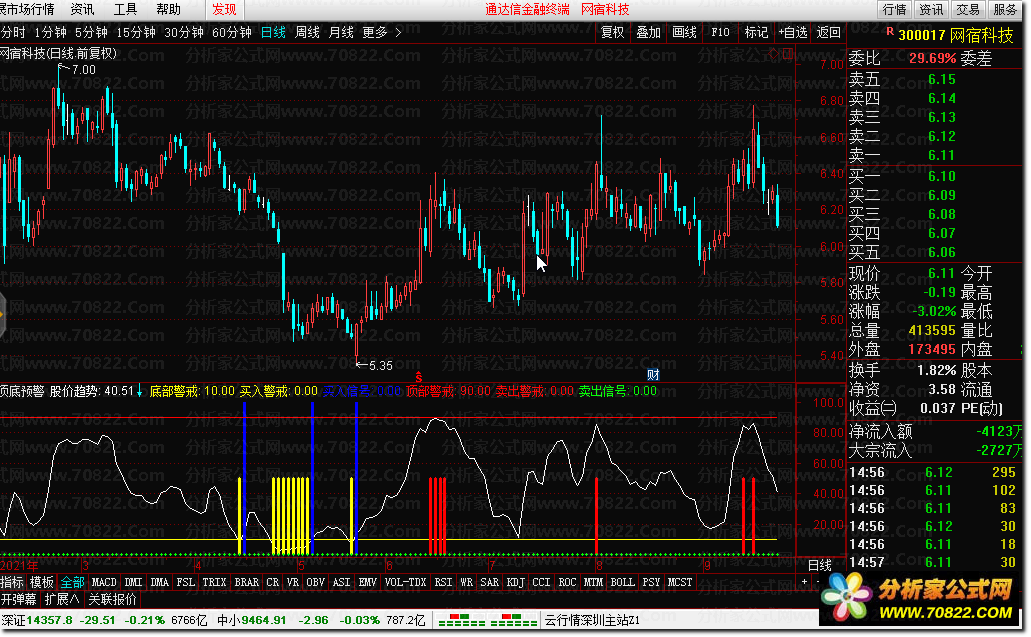Click the 净流入额 -4123万 row

point(936,431)
